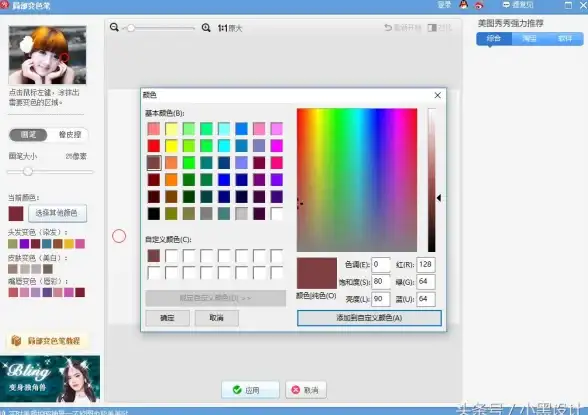Click the luminance (亮度) input field
Viewport: 588px width, 415px height.
click(381, 299)
